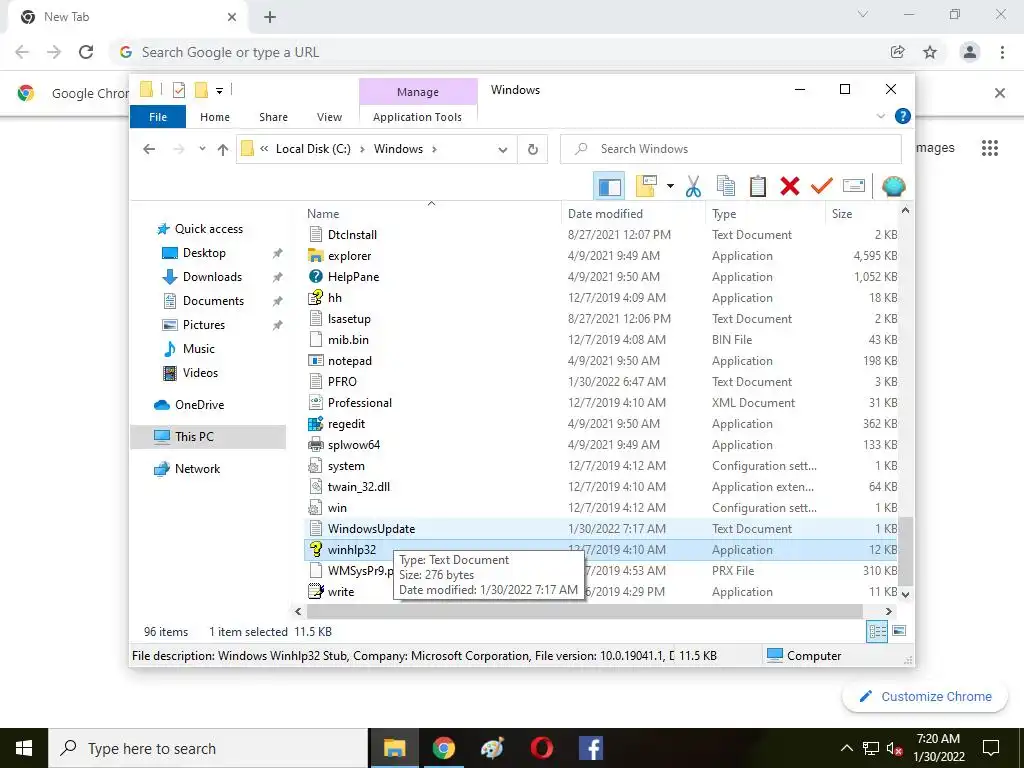
Task: Select Network in navigation pane
Action: pos(197,469)
